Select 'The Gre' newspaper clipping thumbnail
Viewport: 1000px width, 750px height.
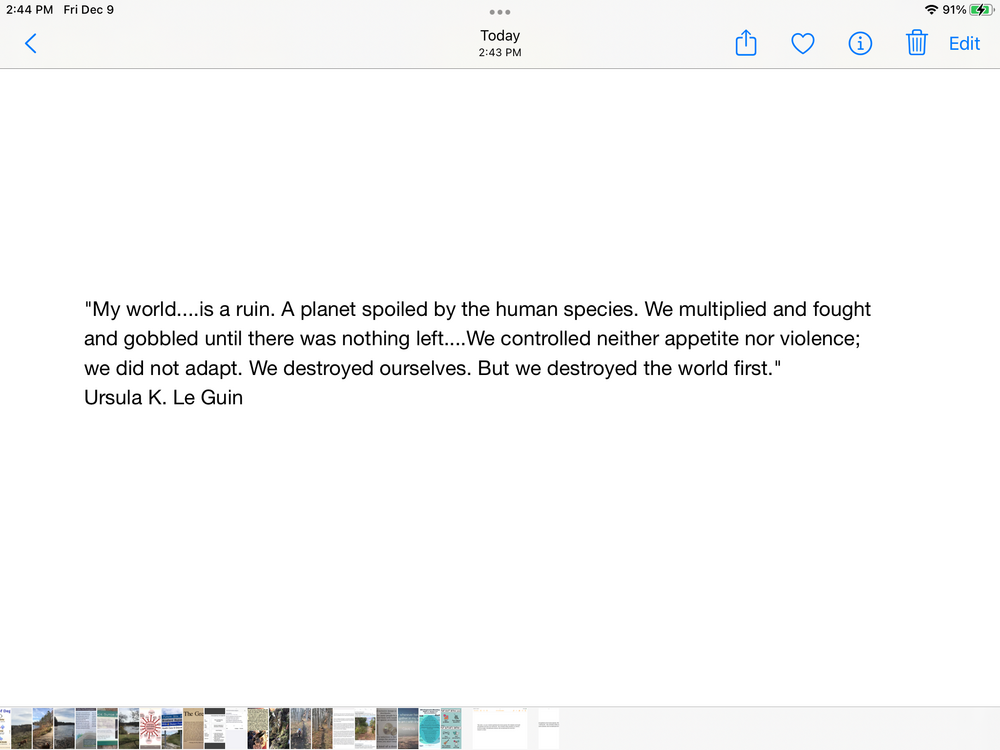coord(193,728)
